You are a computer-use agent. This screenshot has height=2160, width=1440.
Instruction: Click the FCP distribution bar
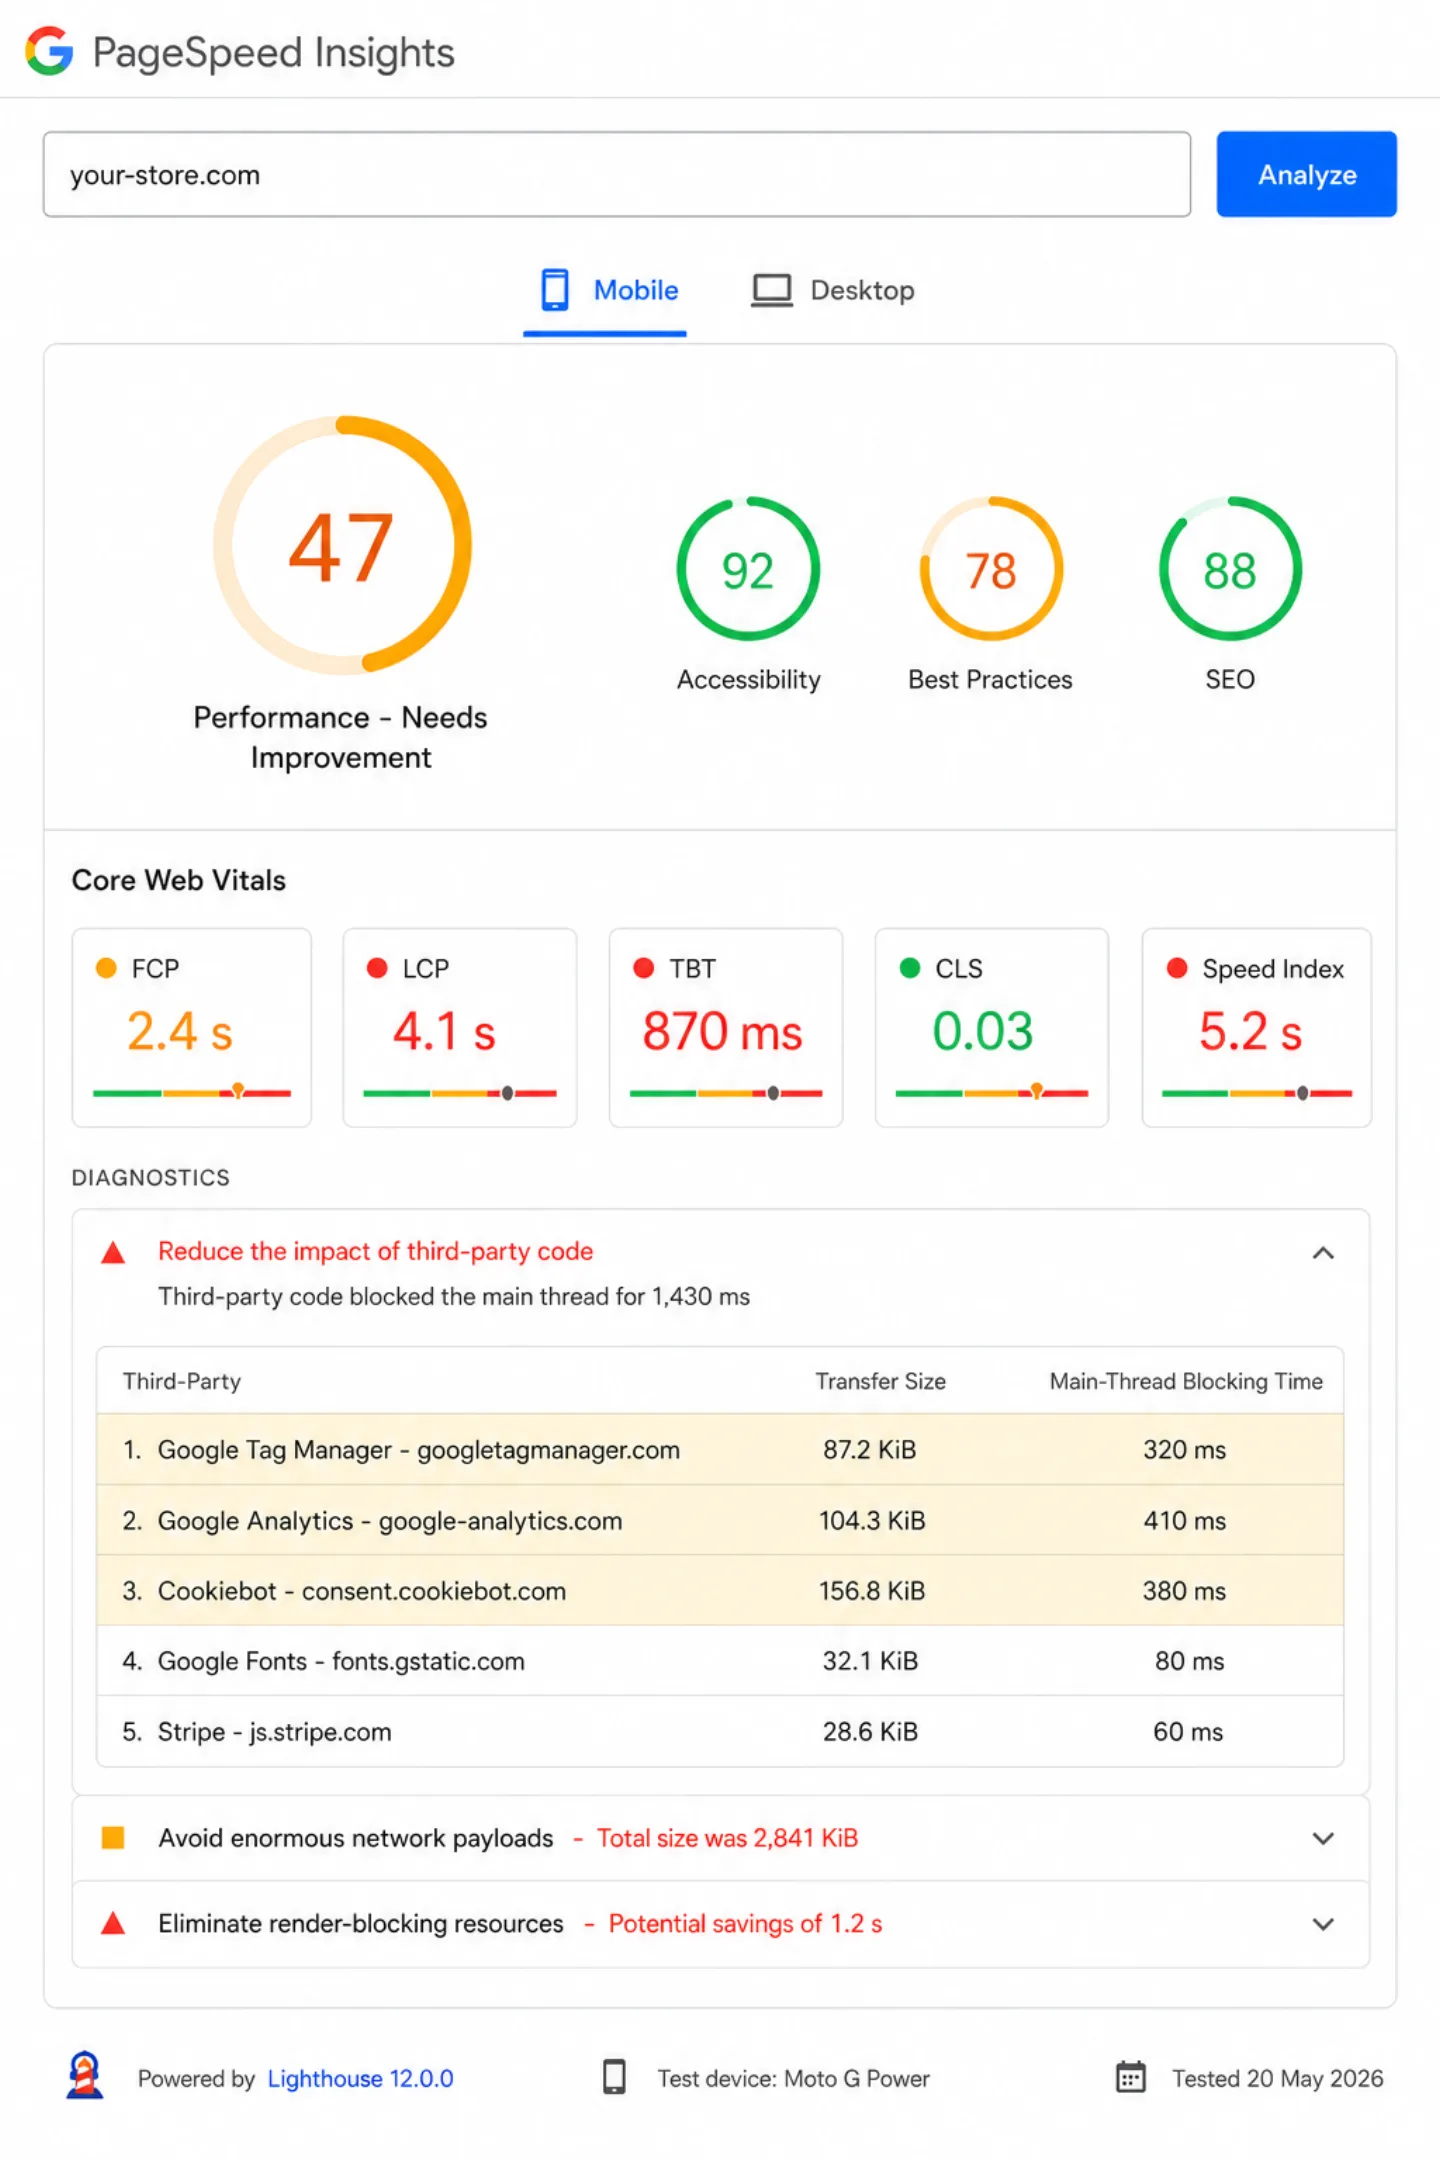[192, 1093]
